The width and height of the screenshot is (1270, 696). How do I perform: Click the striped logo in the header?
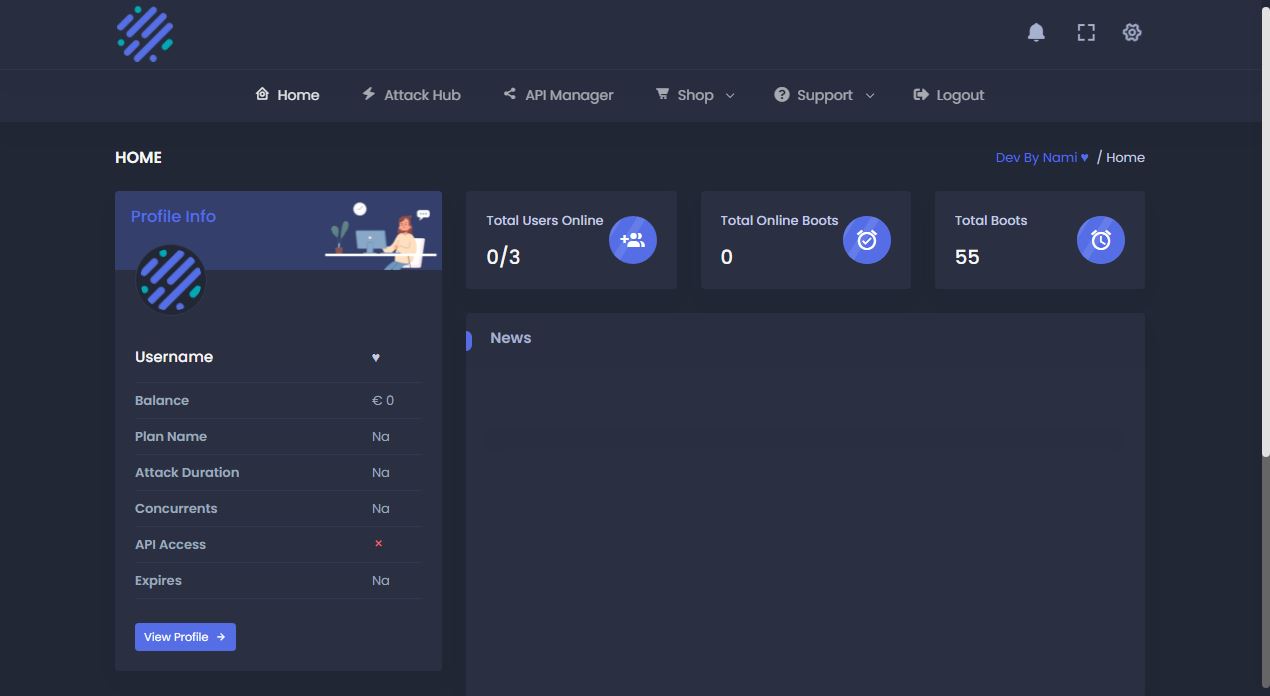pos(145,34)
